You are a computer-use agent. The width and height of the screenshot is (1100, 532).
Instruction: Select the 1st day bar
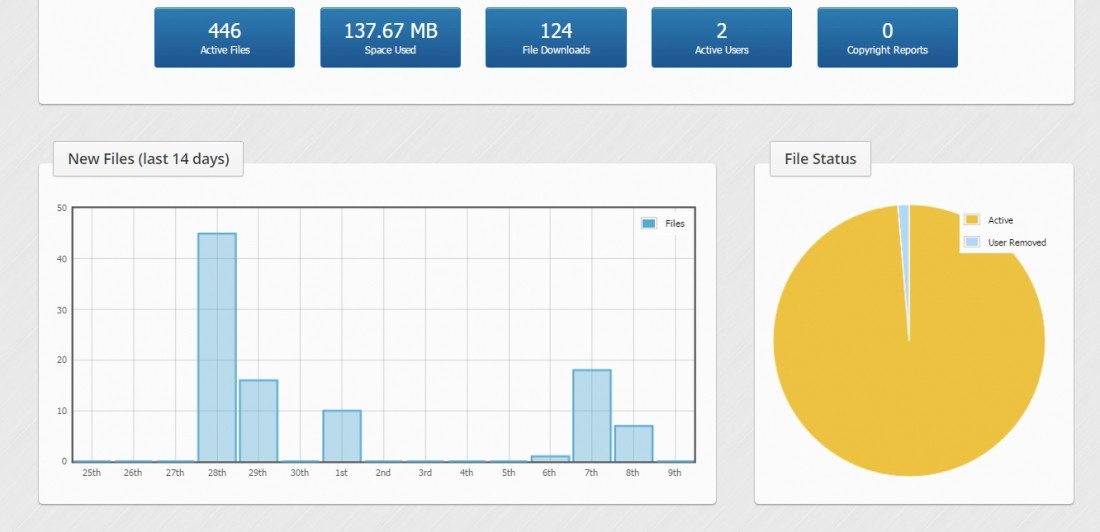coord(342,436)
